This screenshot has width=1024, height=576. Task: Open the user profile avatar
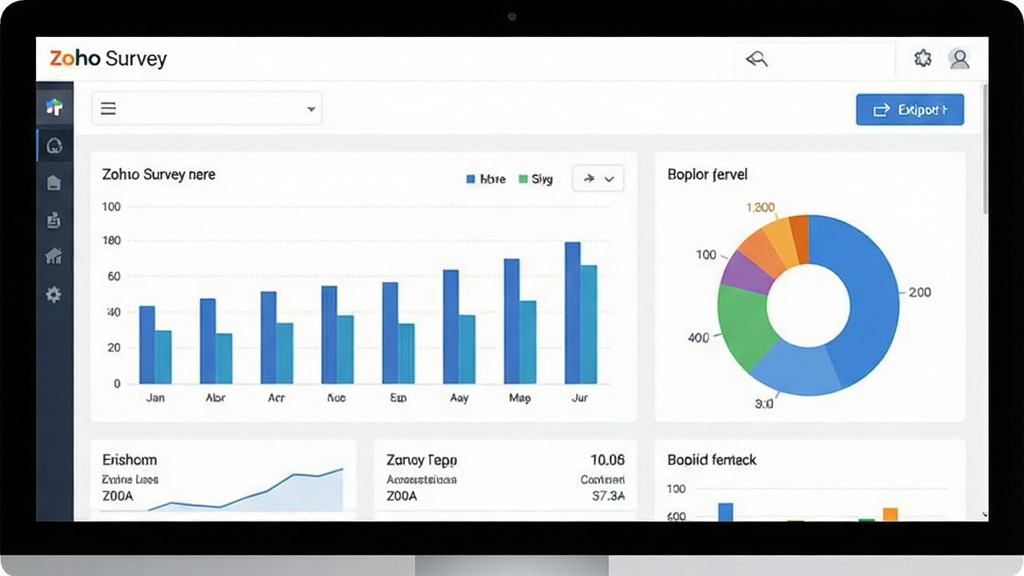click(x=959, y=59)
